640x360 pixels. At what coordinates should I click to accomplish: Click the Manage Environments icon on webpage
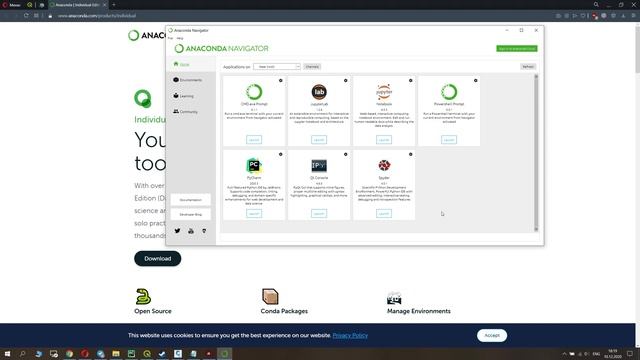394,298
